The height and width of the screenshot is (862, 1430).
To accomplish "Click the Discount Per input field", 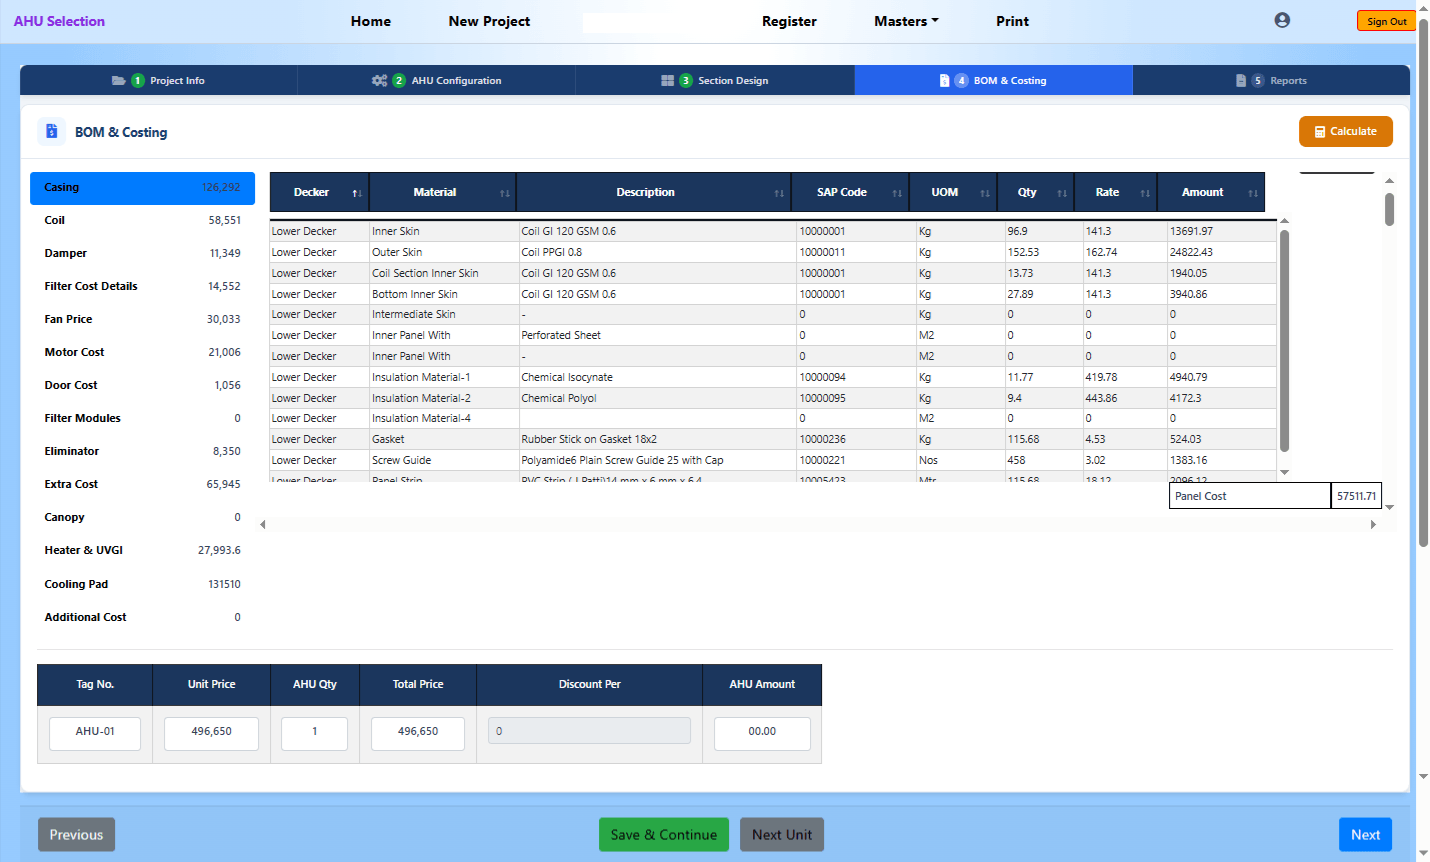I will coord(589,731).
